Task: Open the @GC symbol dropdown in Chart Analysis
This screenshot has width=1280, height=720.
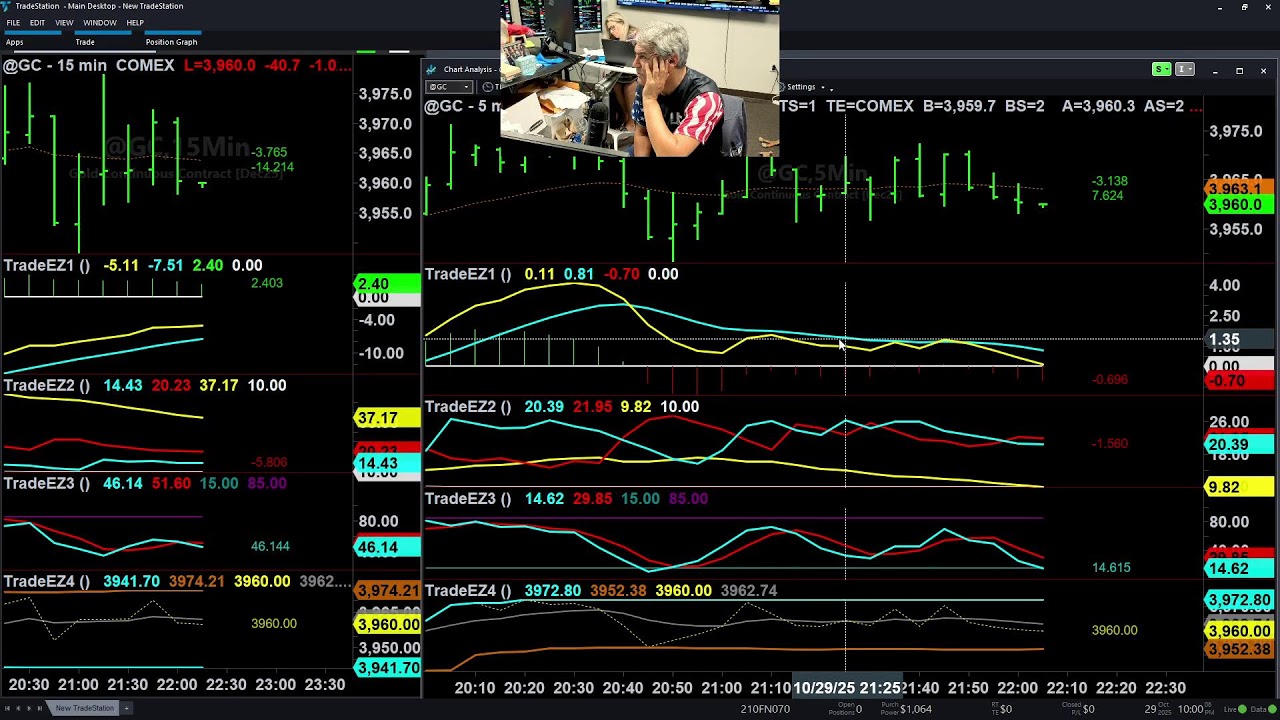Action: pyautogui.click(x=449, y=87)
